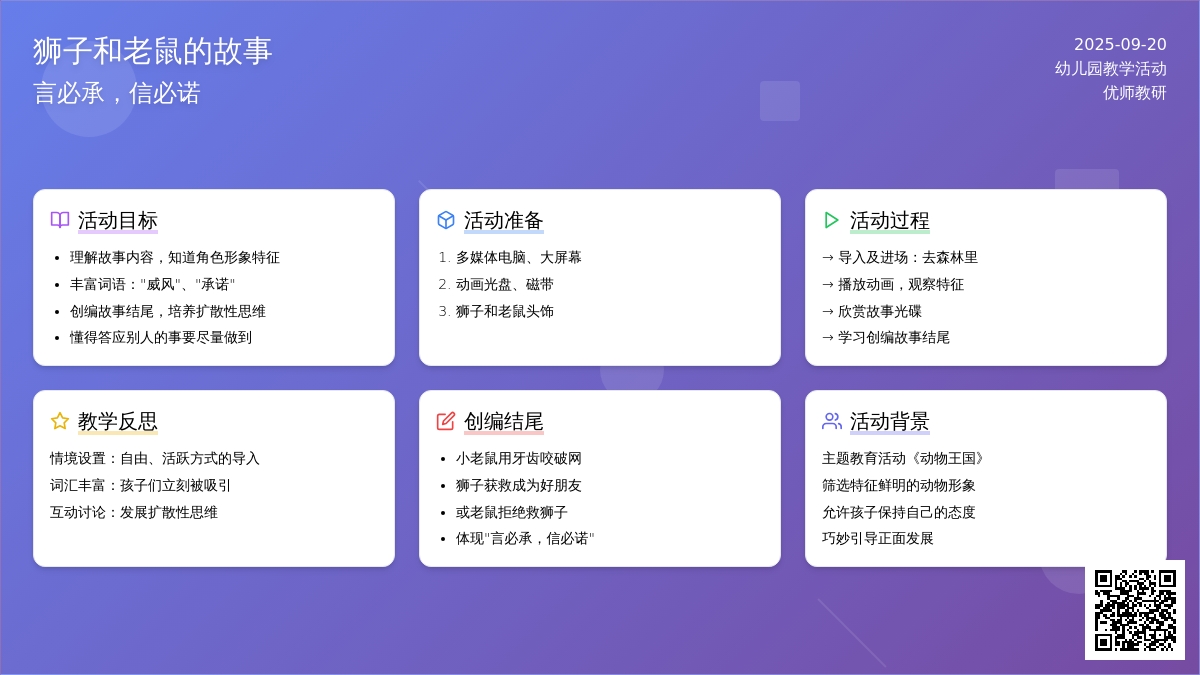Click the book icon beside 活动目标
1200x675 pixels.
(60, 220)
